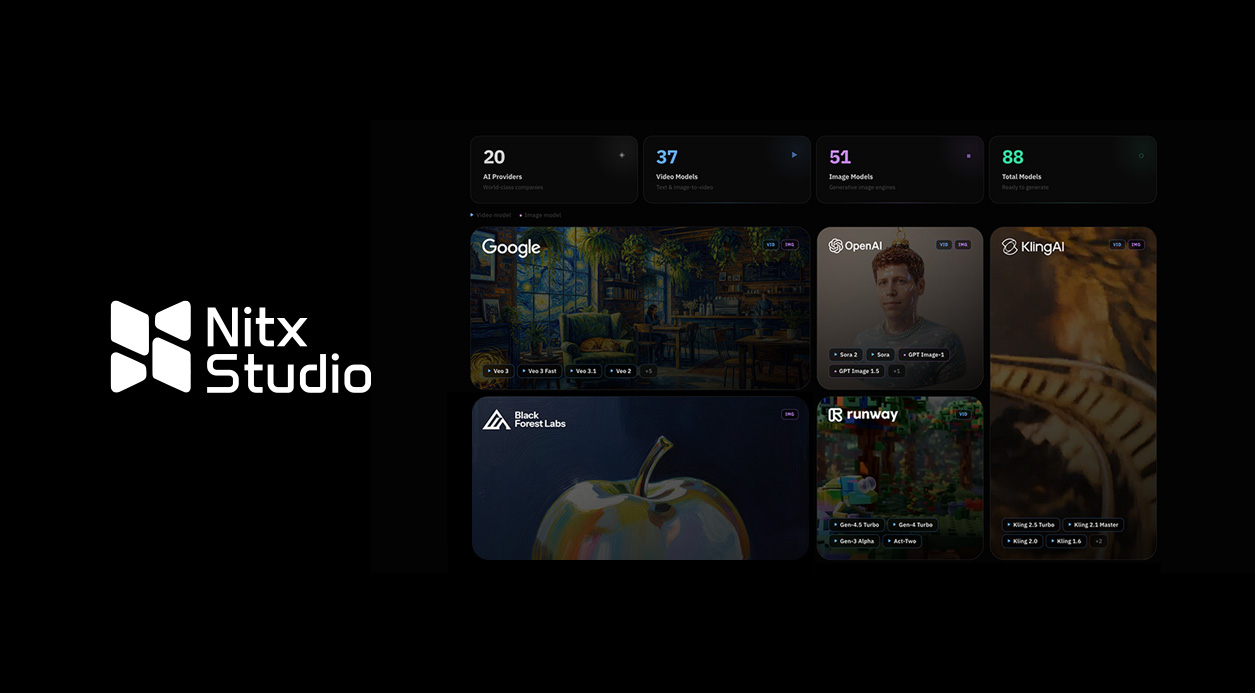Image resolution: width=1255 pixels, height=693 pixels.
Task: Click the IMG badge on the KlingAI card
Action: [x=1136, y=244]
